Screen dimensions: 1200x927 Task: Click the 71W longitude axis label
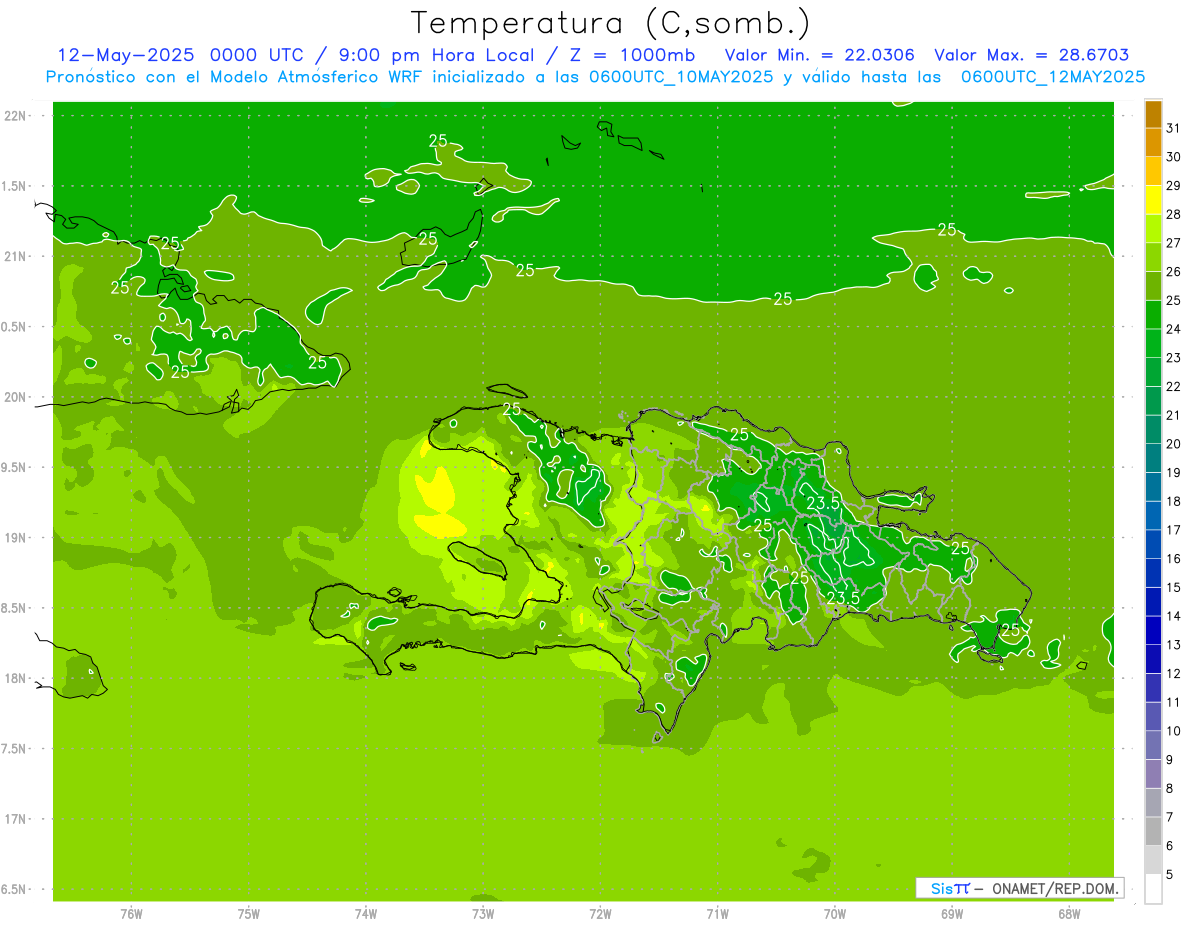(717, 915)
